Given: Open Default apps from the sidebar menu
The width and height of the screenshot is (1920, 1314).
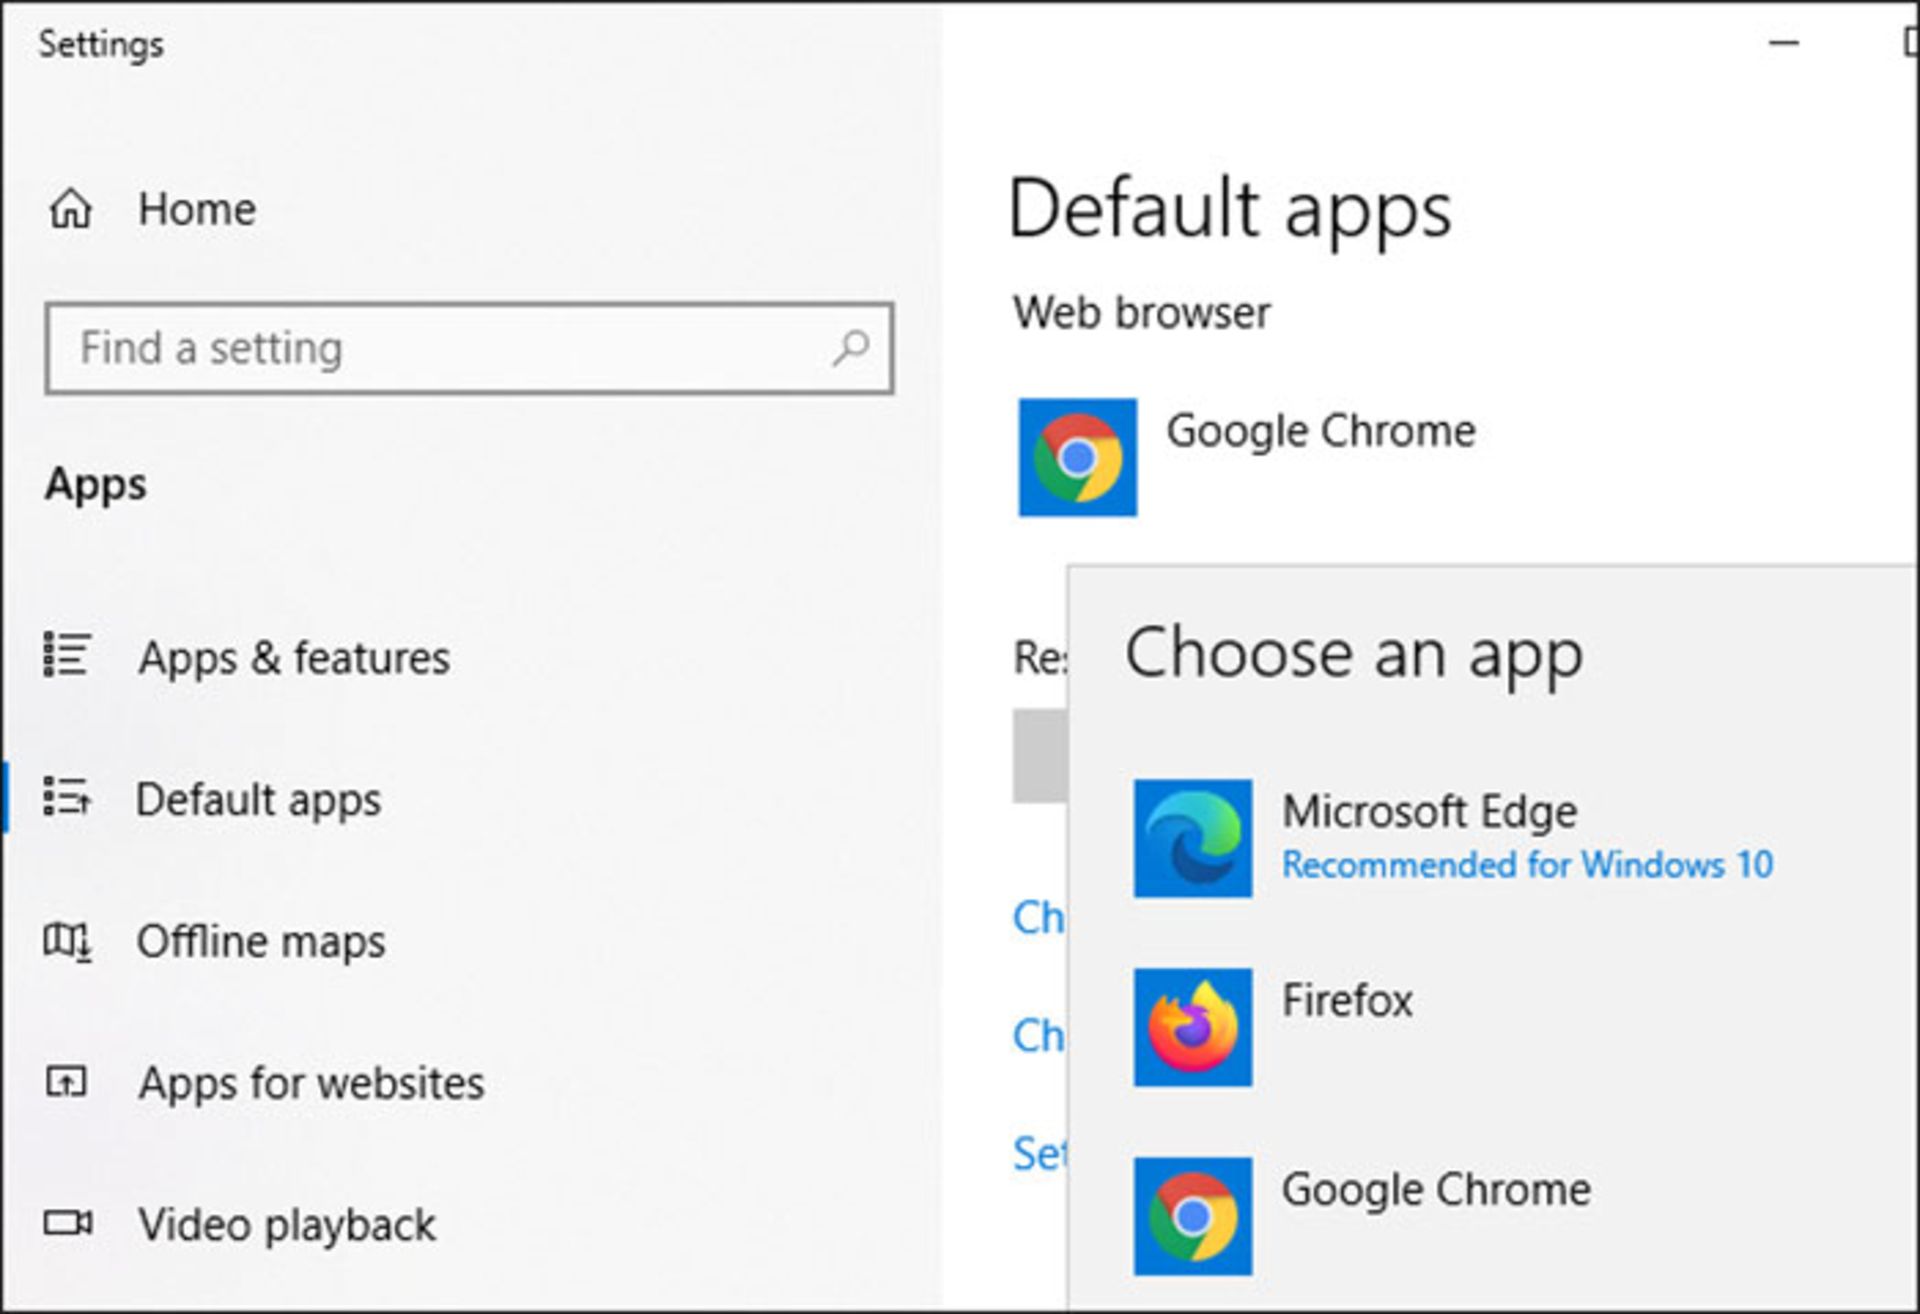Looking at the screenshot, I should (x=260, y=798).
